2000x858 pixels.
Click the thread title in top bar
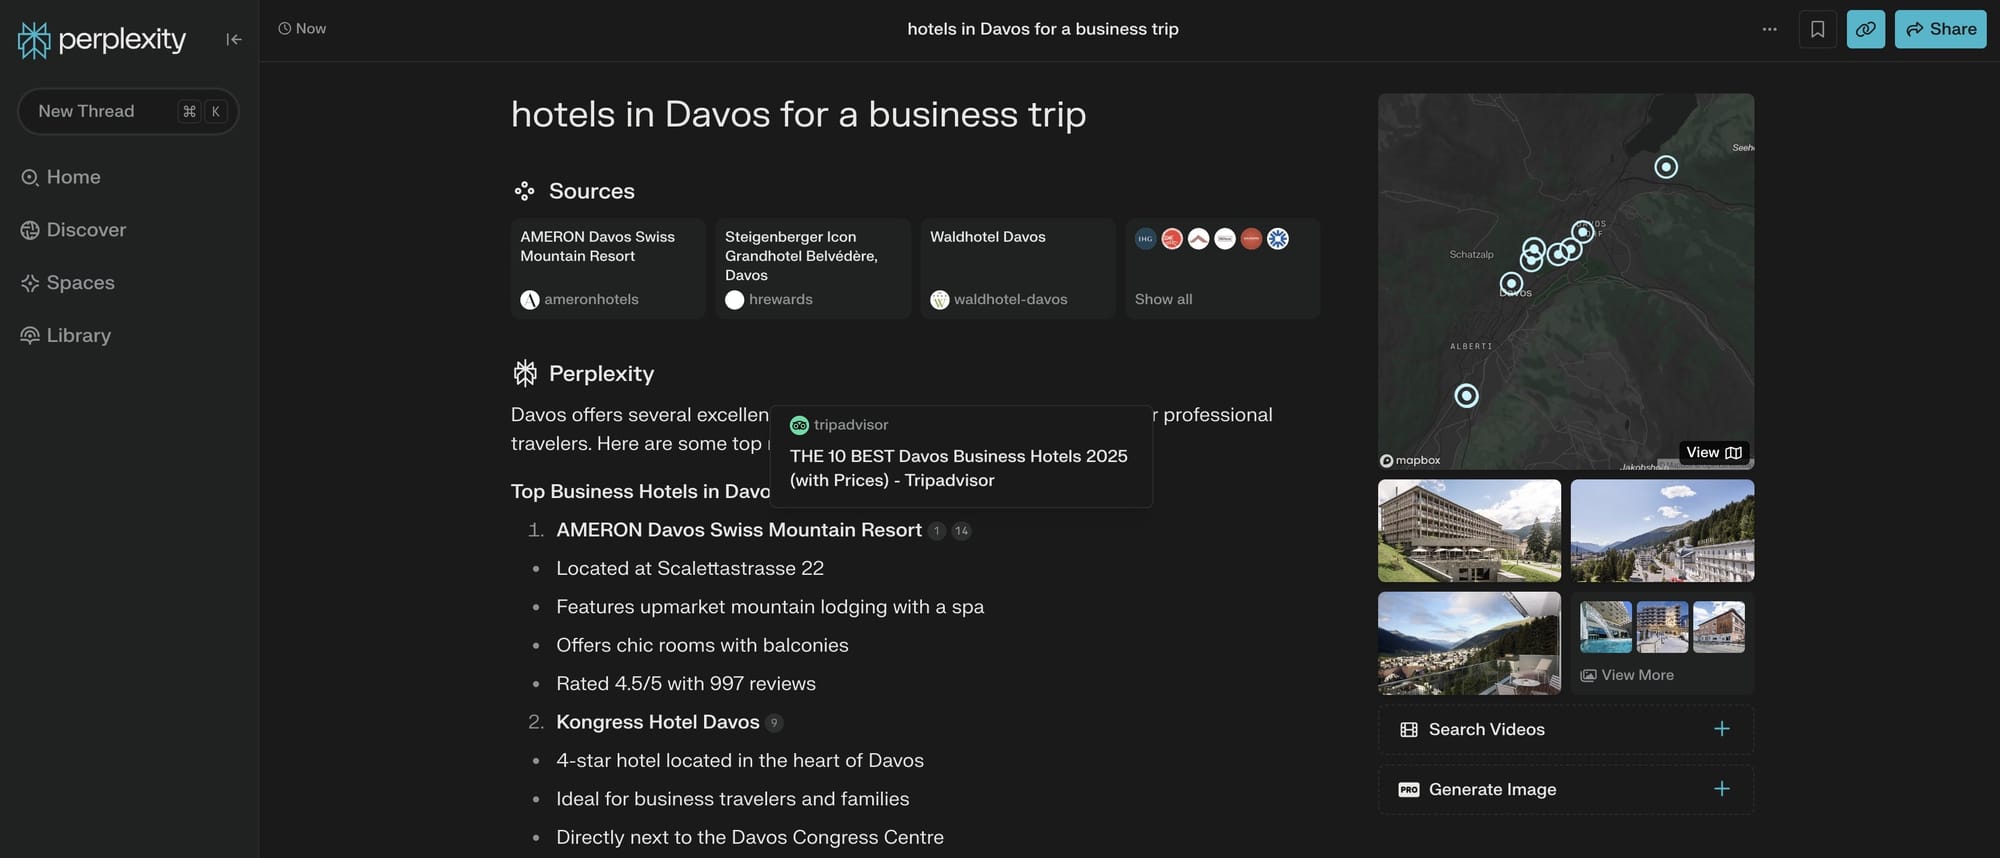click(1043, 29)
